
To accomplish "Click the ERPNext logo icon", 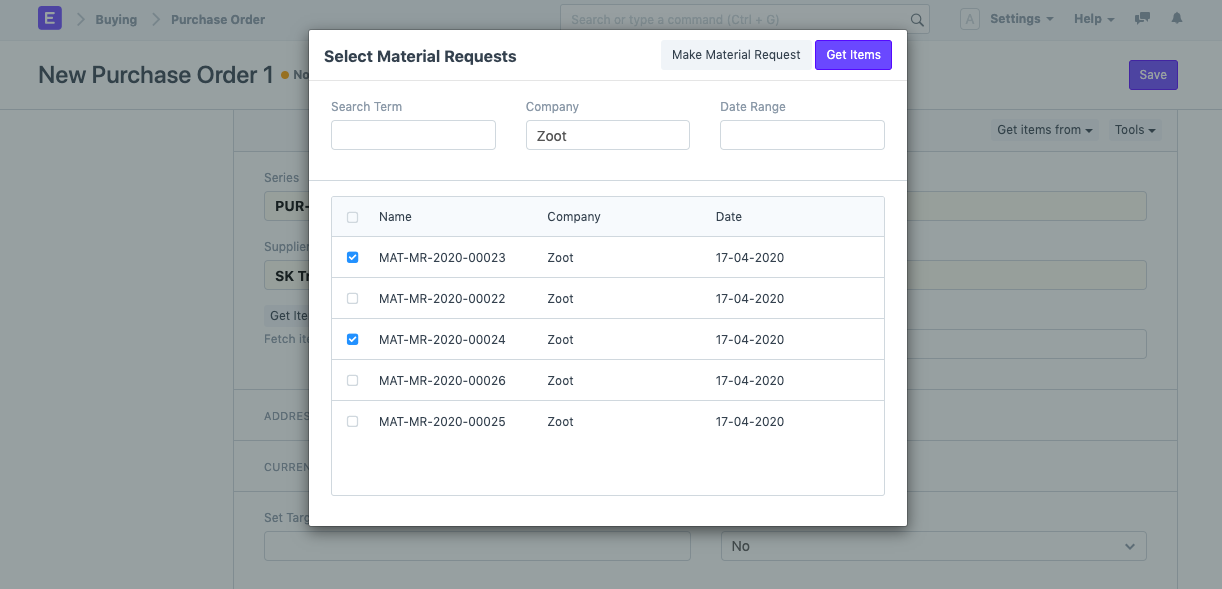I will (x=49, y=18).
